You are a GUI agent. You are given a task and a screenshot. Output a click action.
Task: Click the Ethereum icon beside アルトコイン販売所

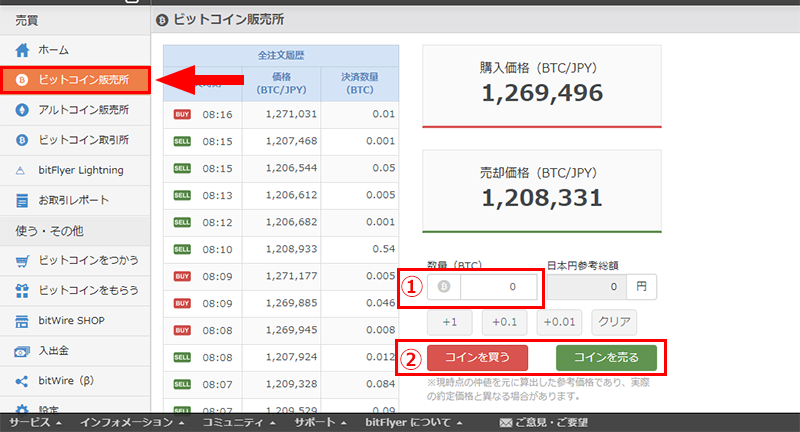pyautogui.click(x=21, y=110)
